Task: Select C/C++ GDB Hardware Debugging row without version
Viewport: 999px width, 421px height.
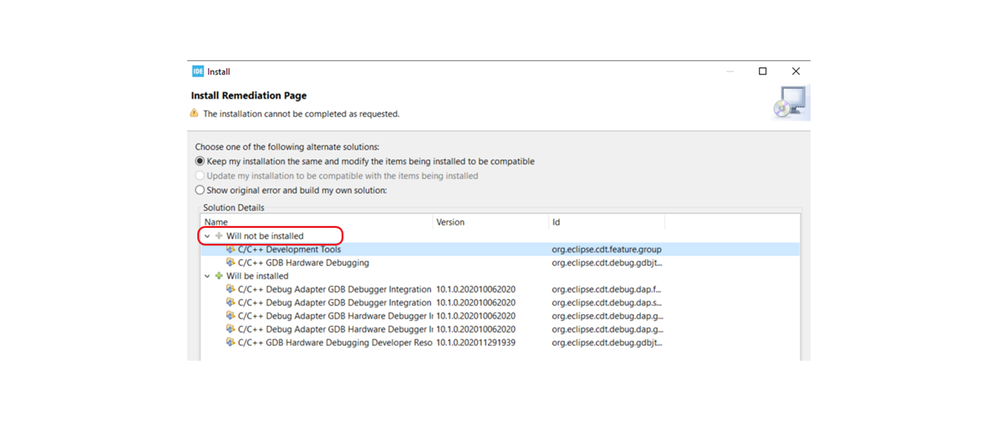Action: click(303, 262)
